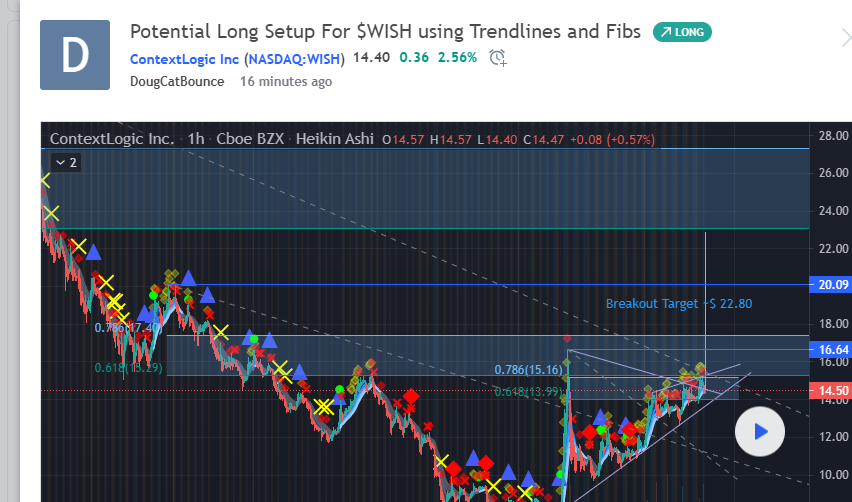Click the Heikin Ashi label in the legend
852x502 pixels.
coord(335,139)
